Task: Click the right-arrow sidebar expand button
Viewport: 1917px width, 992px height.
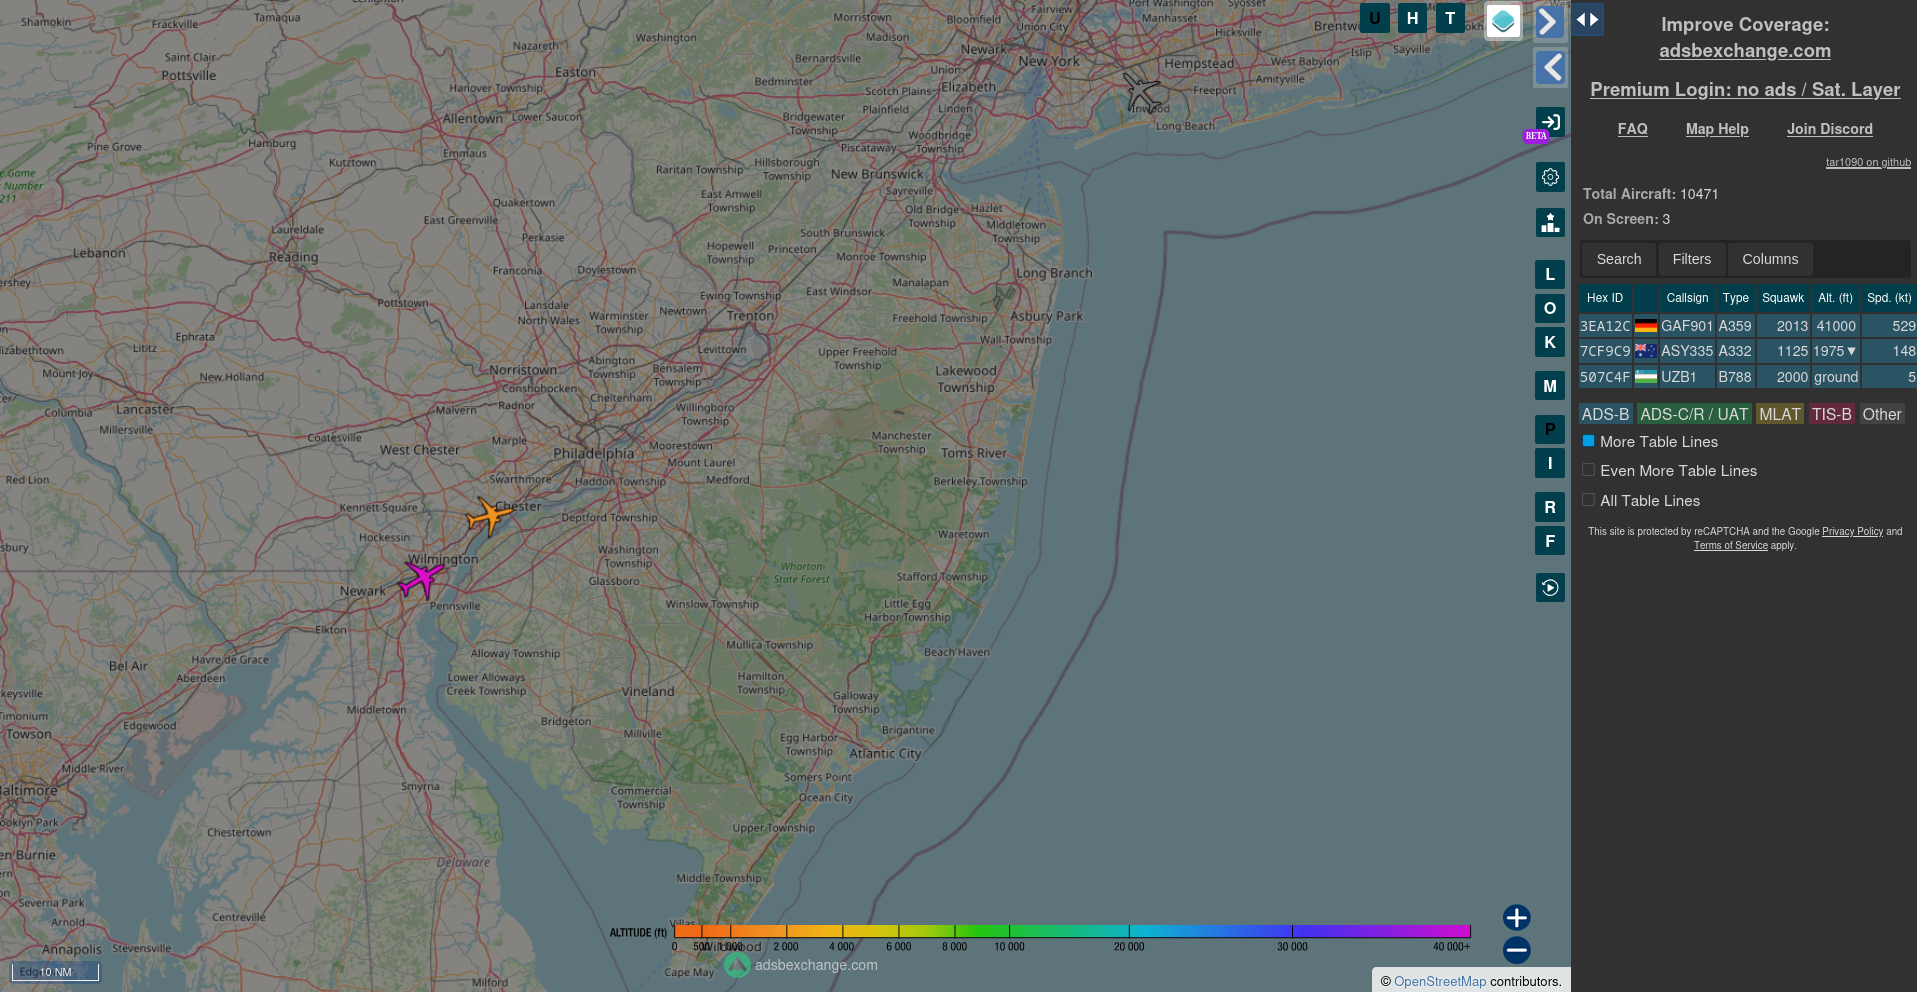Action: coord(1549,21)
